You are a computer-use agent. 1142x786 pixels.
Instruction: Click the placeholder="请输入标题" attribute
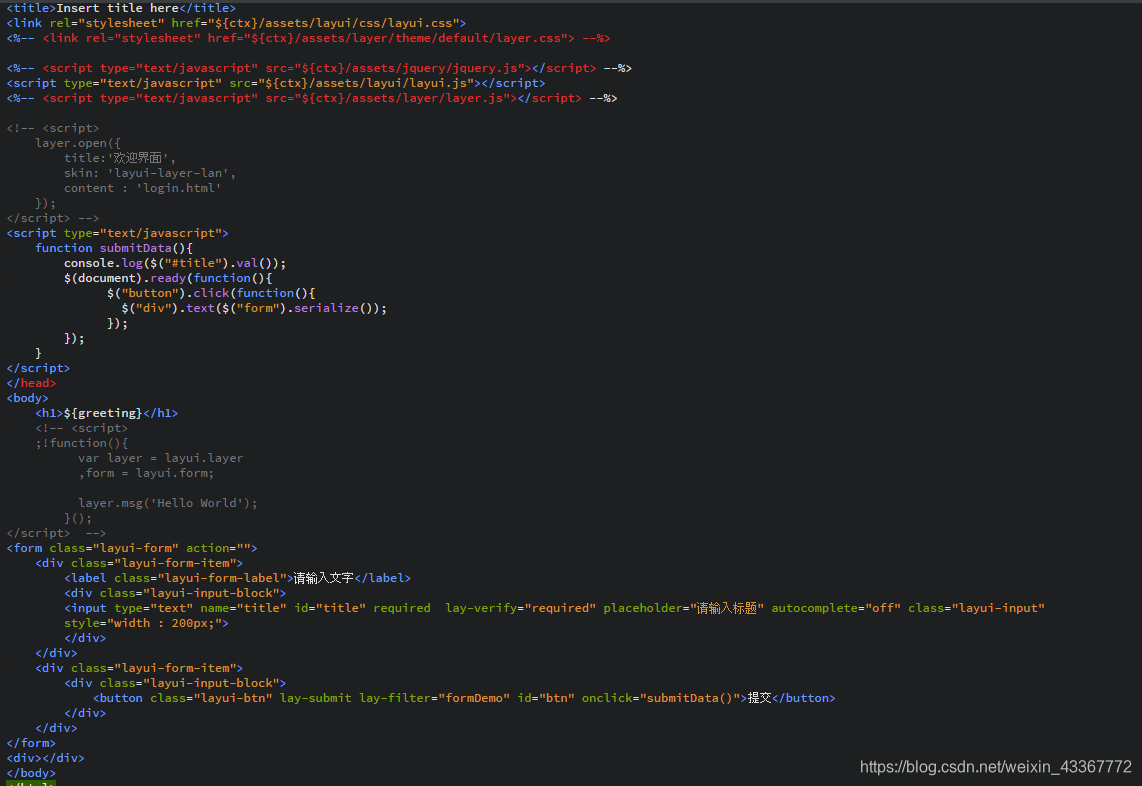pyautogui.click(x=683, y=608)
